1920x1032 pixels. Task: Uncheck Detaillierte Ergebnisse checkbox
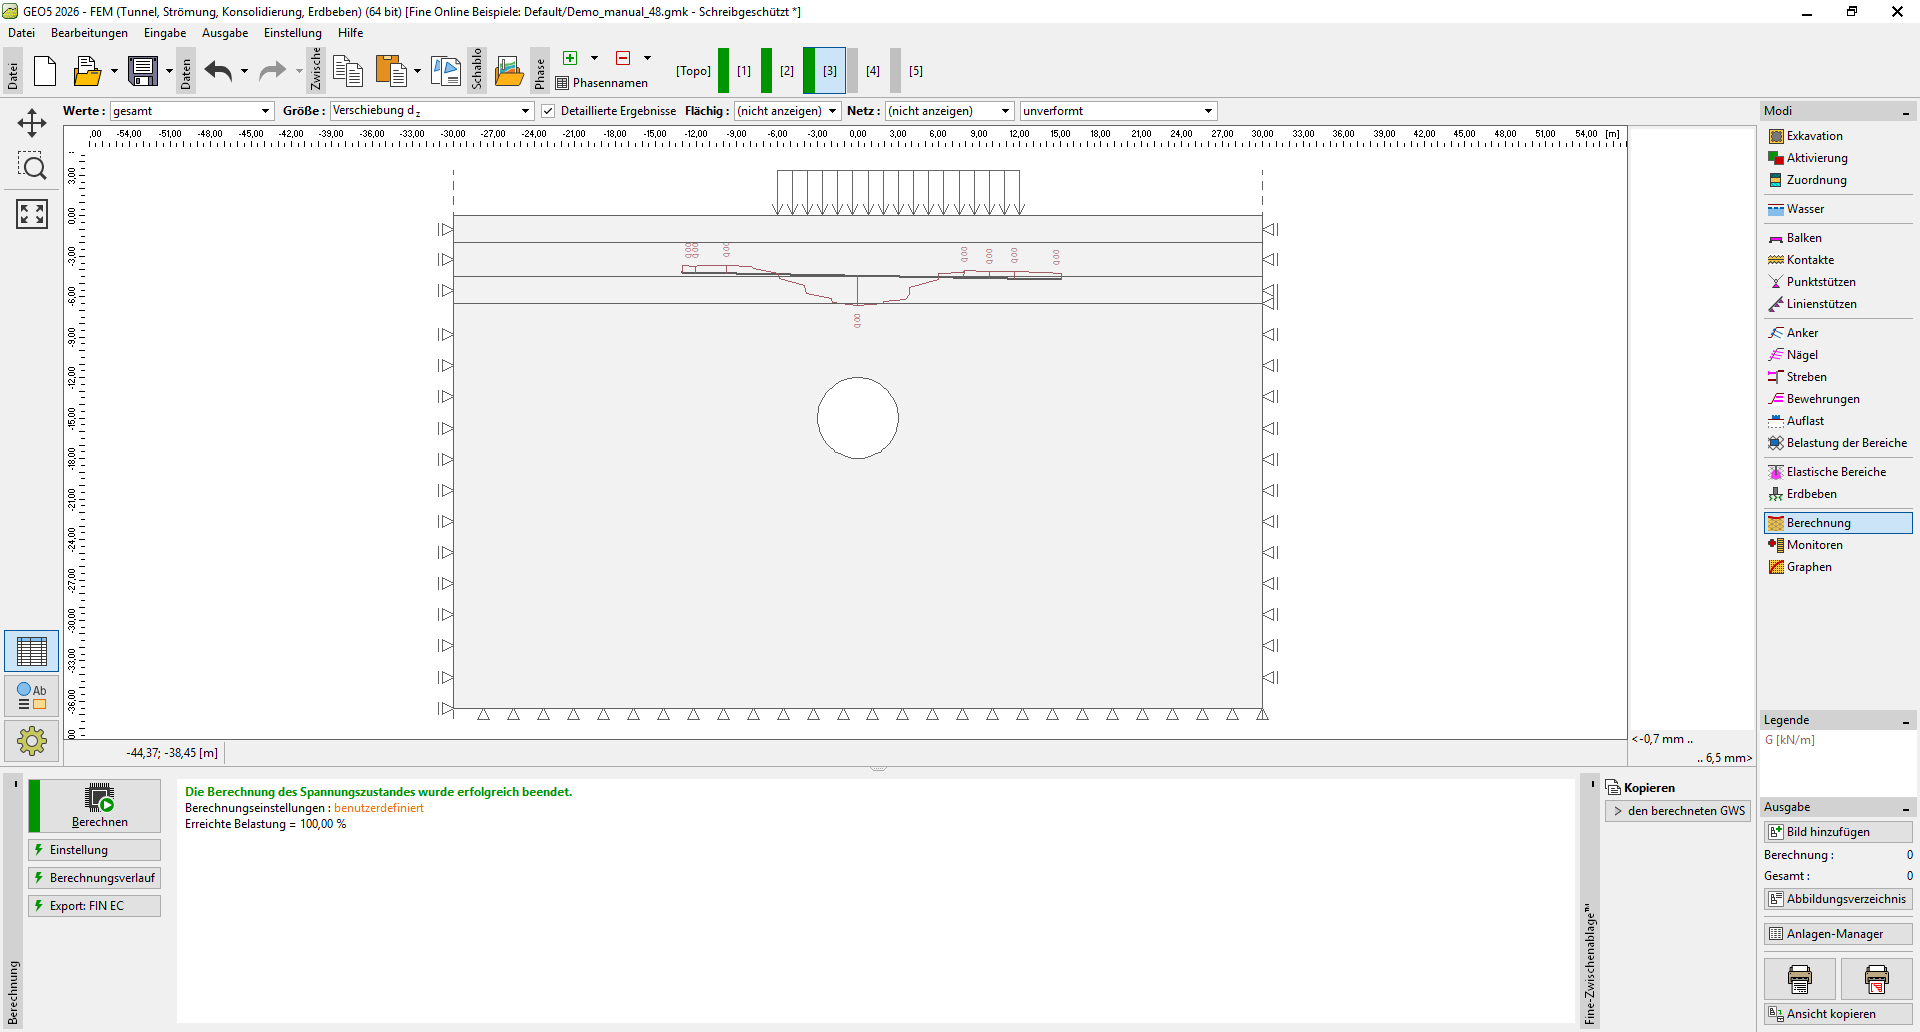pos(548,111)
